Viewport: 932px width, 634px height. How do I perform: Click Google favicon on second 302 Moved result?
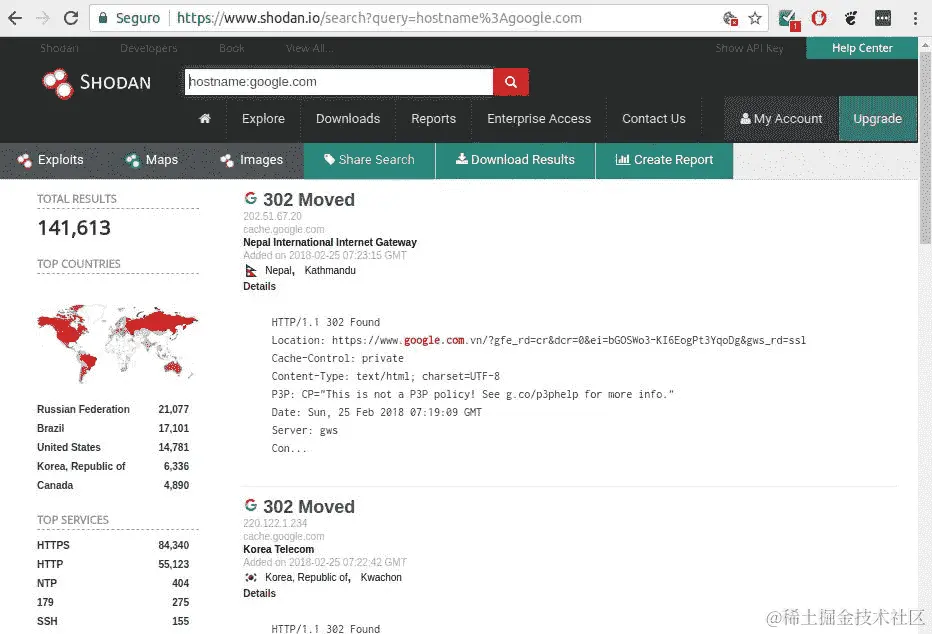click(251, 505)
